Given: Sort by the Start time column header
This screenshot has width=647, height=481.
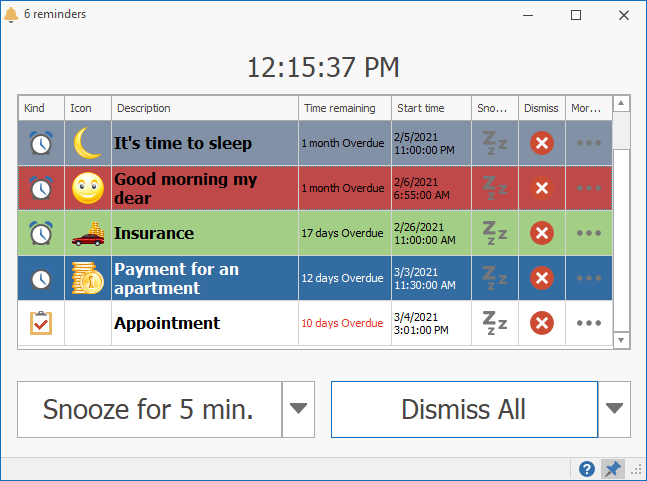Looking at the screenshot, I should click(431, 108).
